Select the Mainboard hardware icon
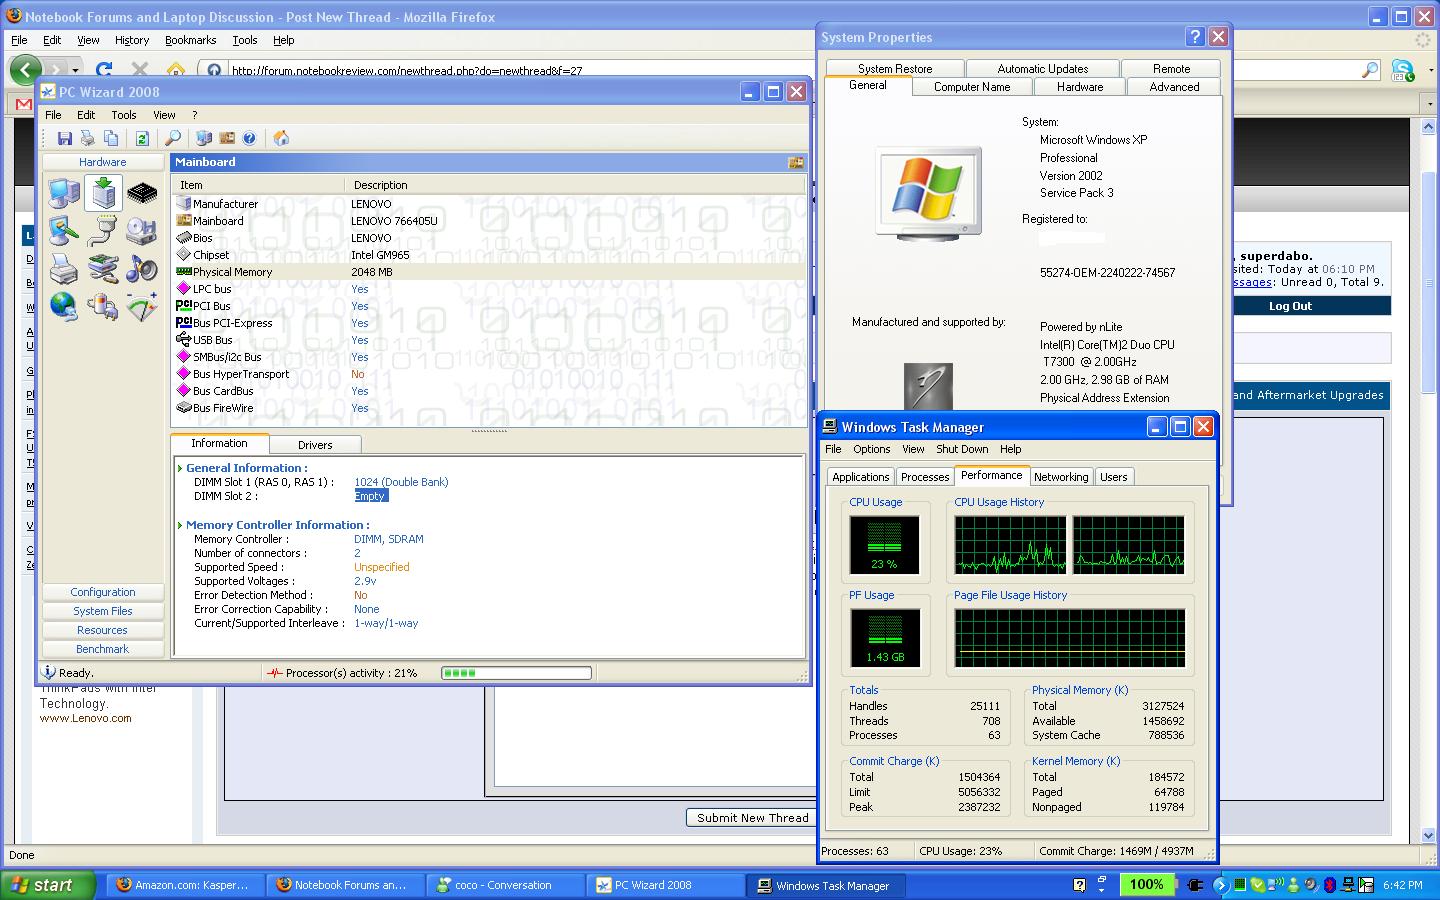 103,193
